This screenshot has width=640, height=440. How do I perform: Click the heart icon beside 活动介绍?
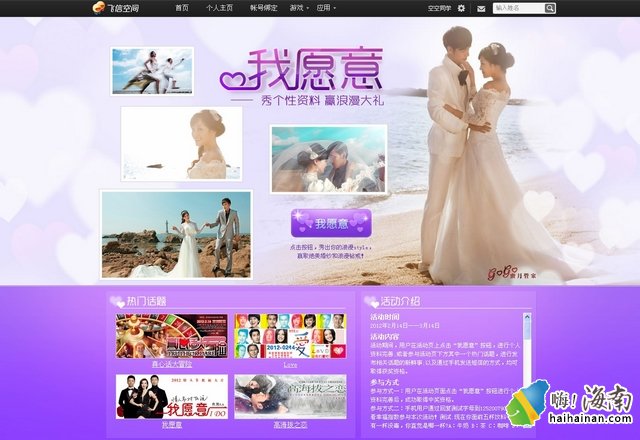(371, 302)
